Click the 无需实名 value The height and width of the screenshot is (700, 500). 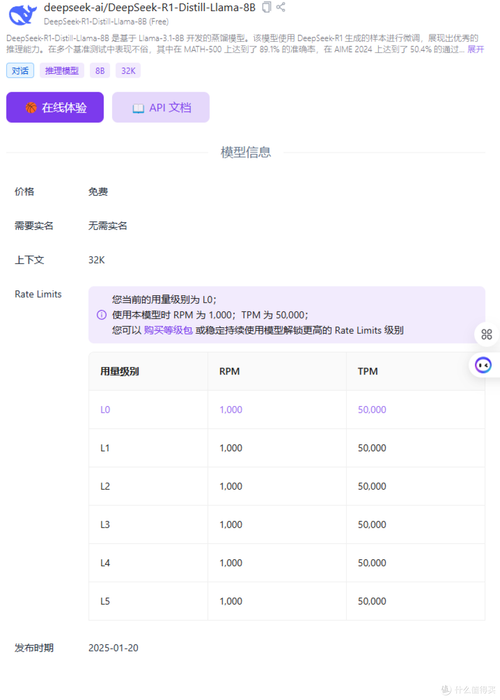point(108,225)
